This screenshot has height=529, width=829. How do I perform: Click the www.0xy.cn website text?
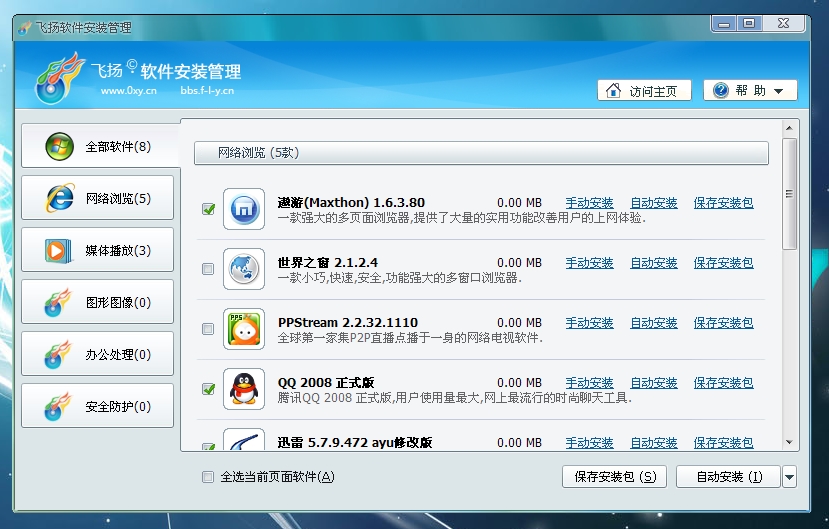coord(128,91)
